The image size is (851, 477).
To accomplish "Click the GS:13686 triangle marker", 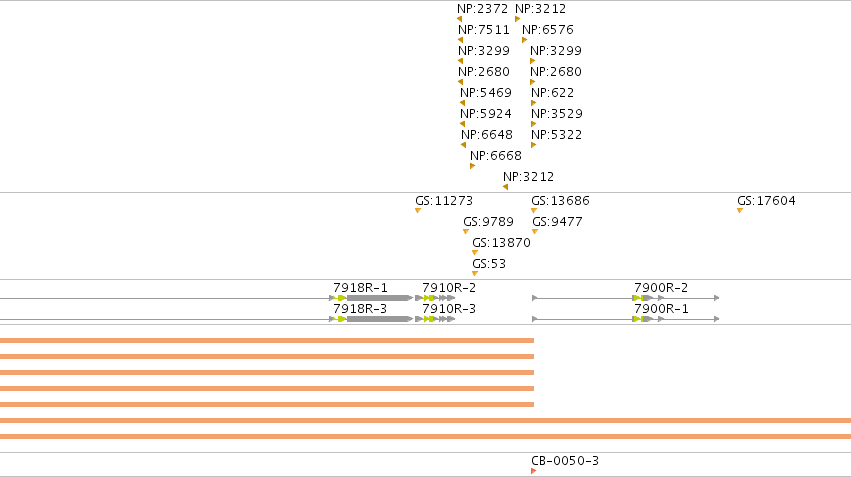I will [x=534, y=211].
